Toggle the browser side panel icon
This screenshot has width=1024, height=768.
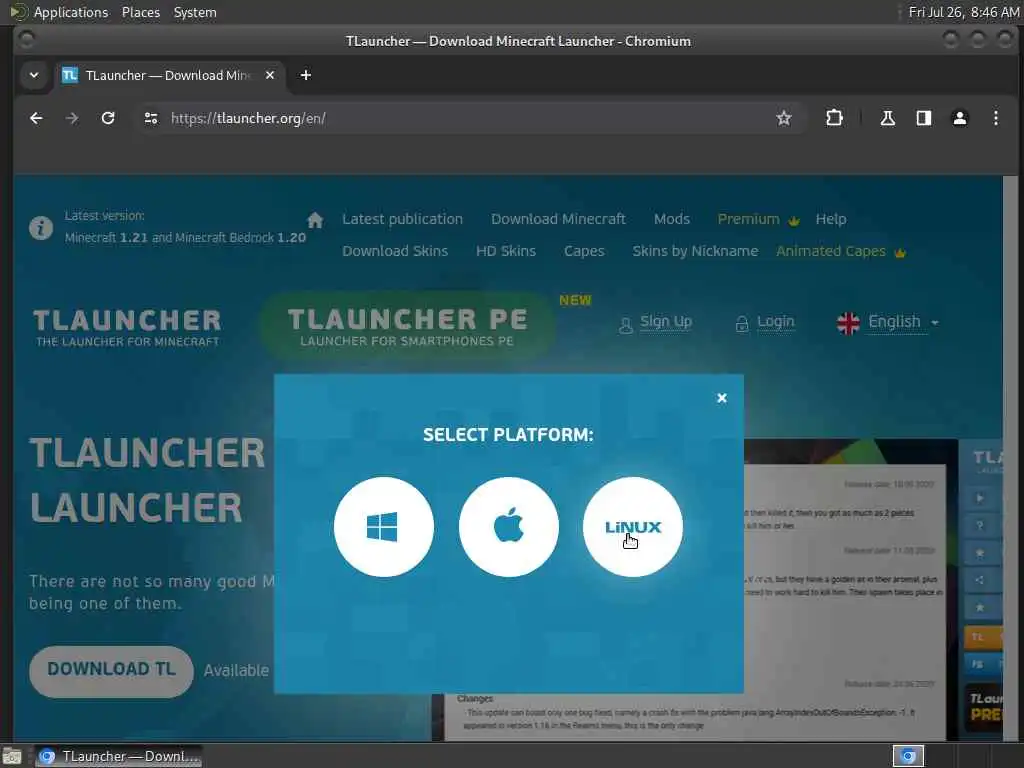(x=923, y=118)
